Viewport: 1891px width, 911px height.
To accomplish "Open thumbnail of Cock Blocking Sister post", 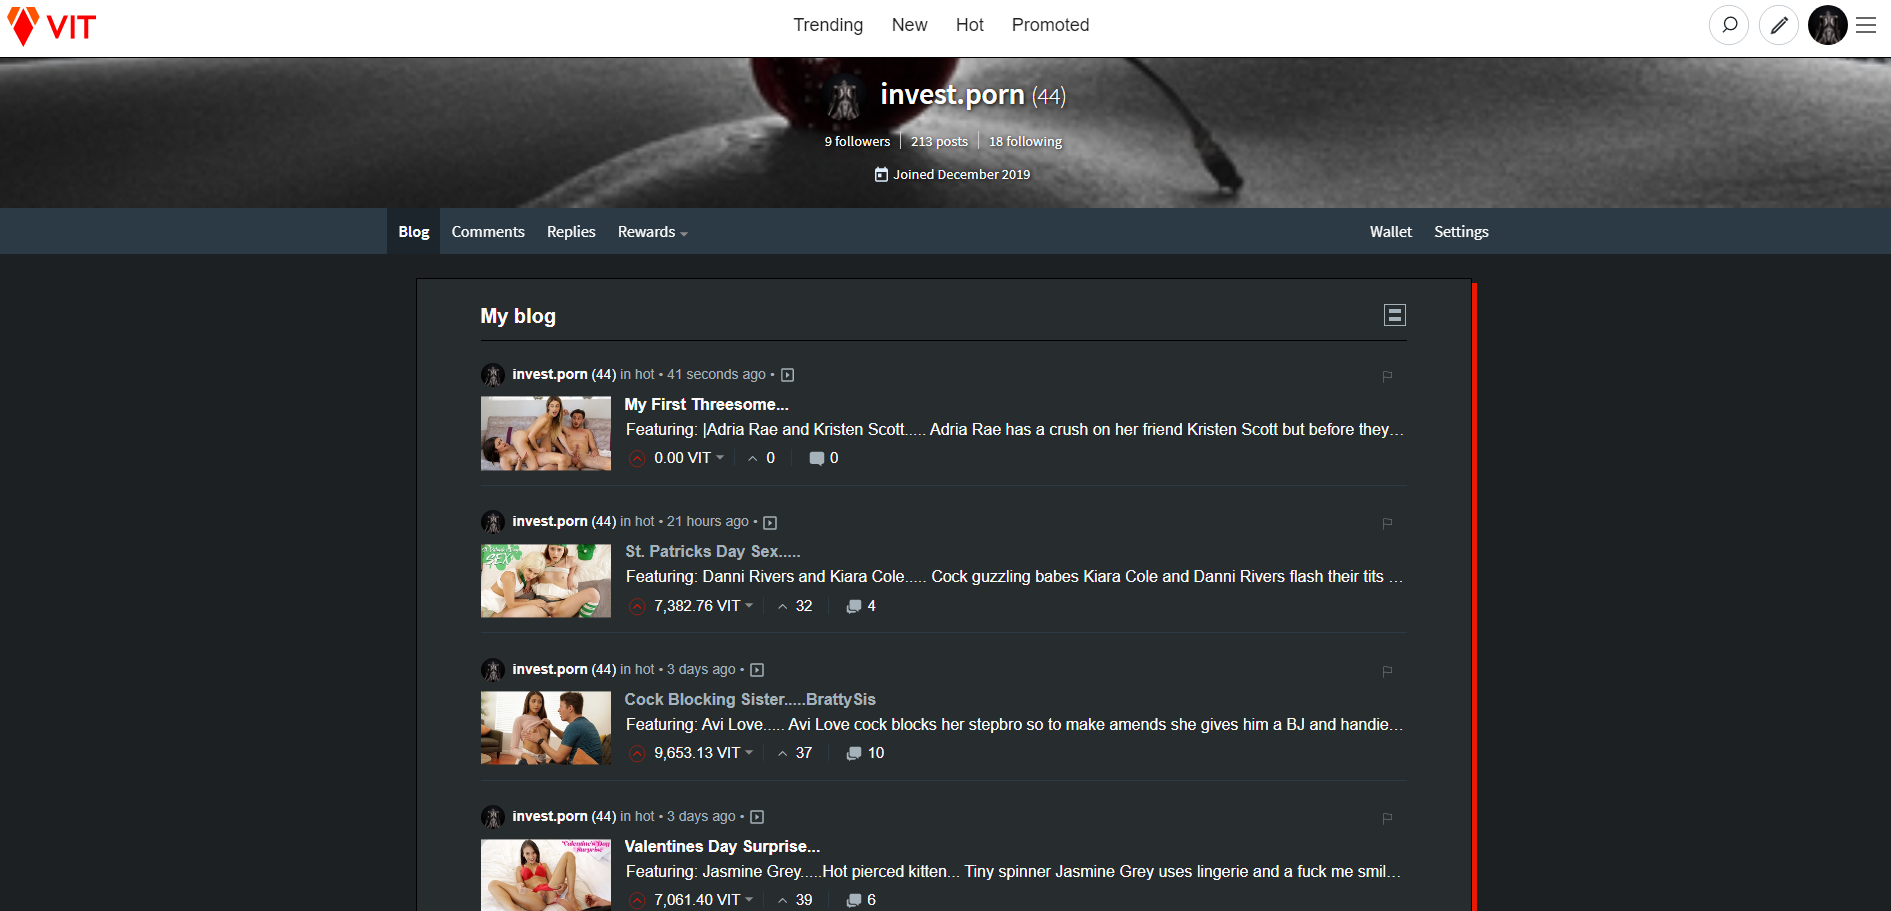I will (546, 728).
